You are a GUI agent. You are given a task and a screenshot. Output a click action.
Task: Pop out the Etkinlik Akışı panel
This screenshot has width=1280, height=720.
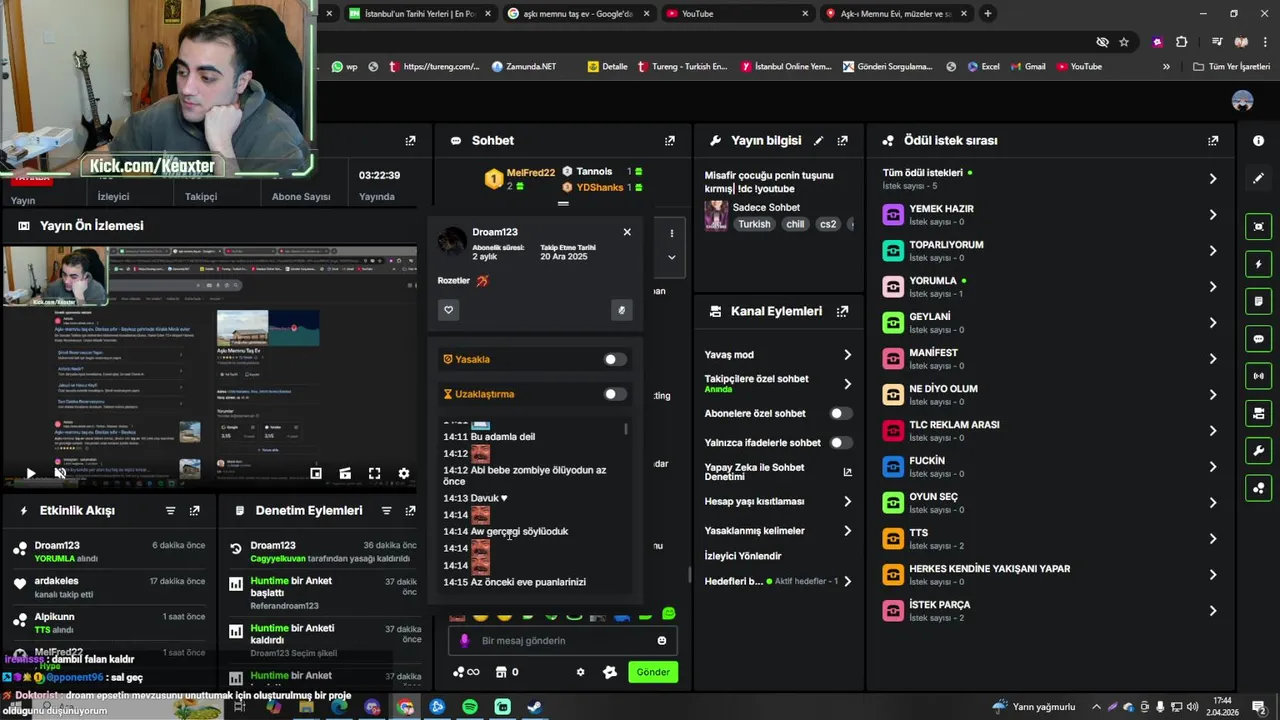[x=194, y=511]
